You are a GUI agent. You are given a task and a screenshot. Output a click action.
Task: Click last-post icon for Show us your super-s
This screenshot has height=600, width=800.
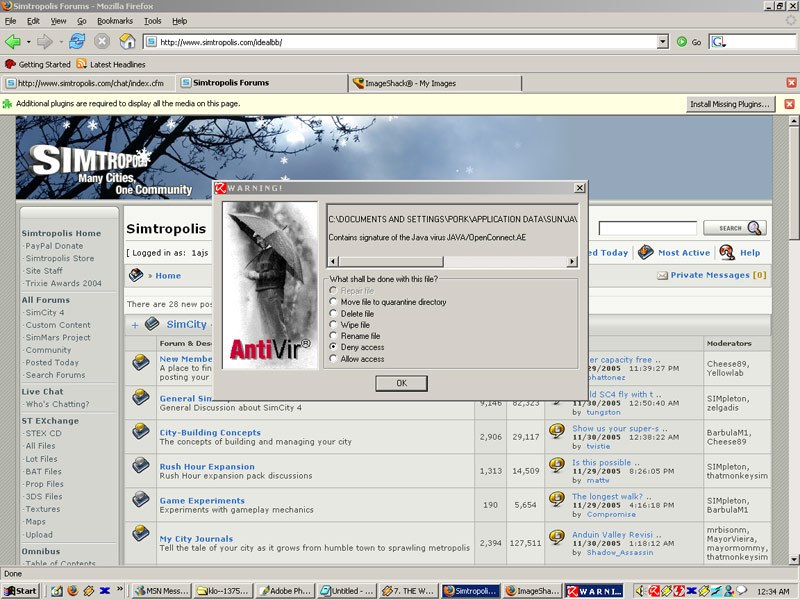pyautogui.click(x=557, y=431)
